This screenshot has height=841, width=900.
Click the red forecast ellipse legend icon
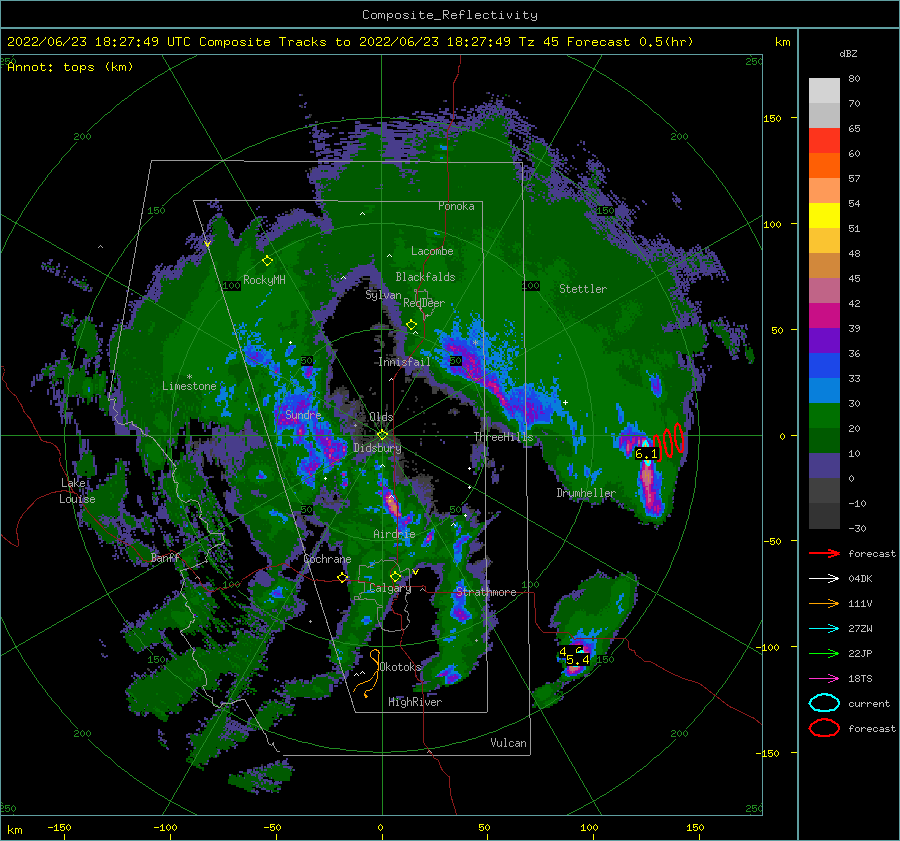[x=824, y=728]
